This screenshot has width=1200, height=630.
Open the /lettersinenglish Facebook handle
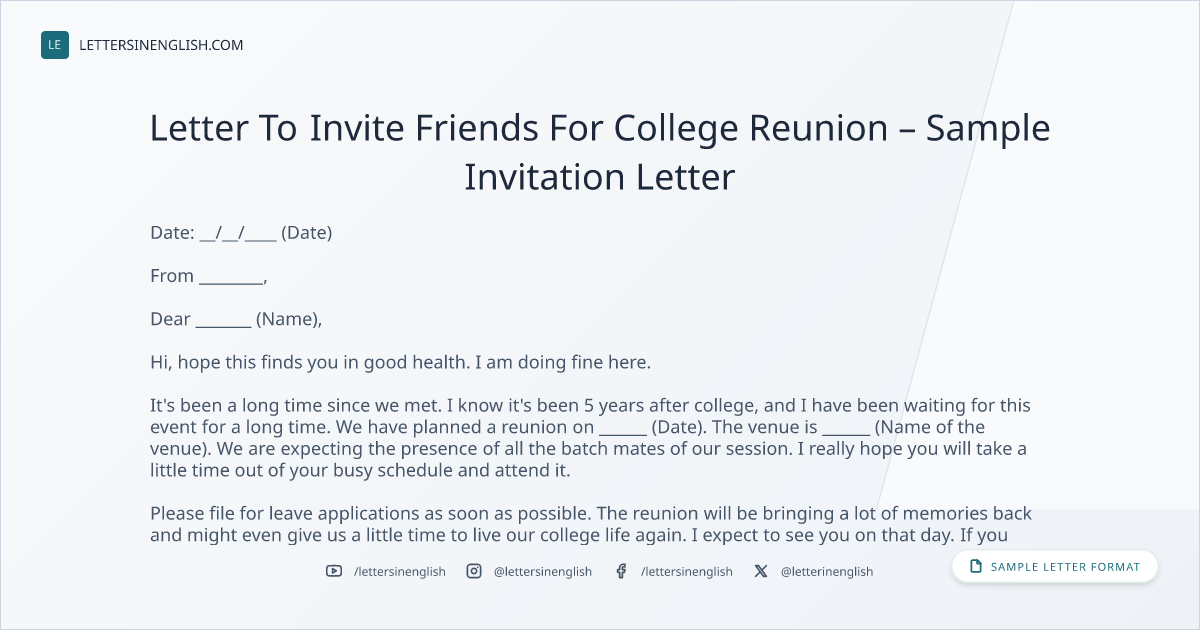tap(687, 571)
